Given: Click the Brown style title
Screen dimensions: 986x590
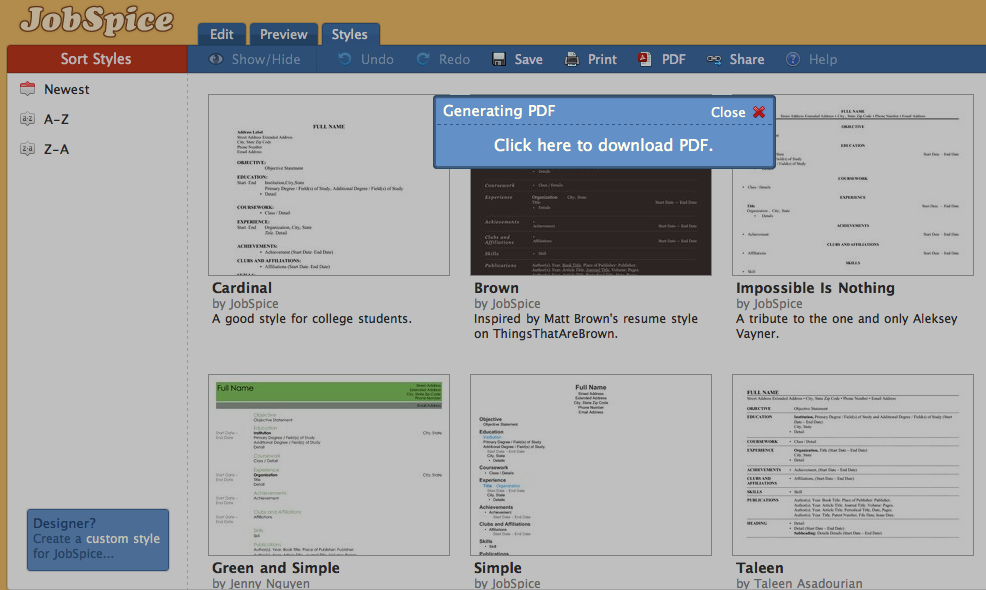Looking at the screenshot, I should 497,288.
